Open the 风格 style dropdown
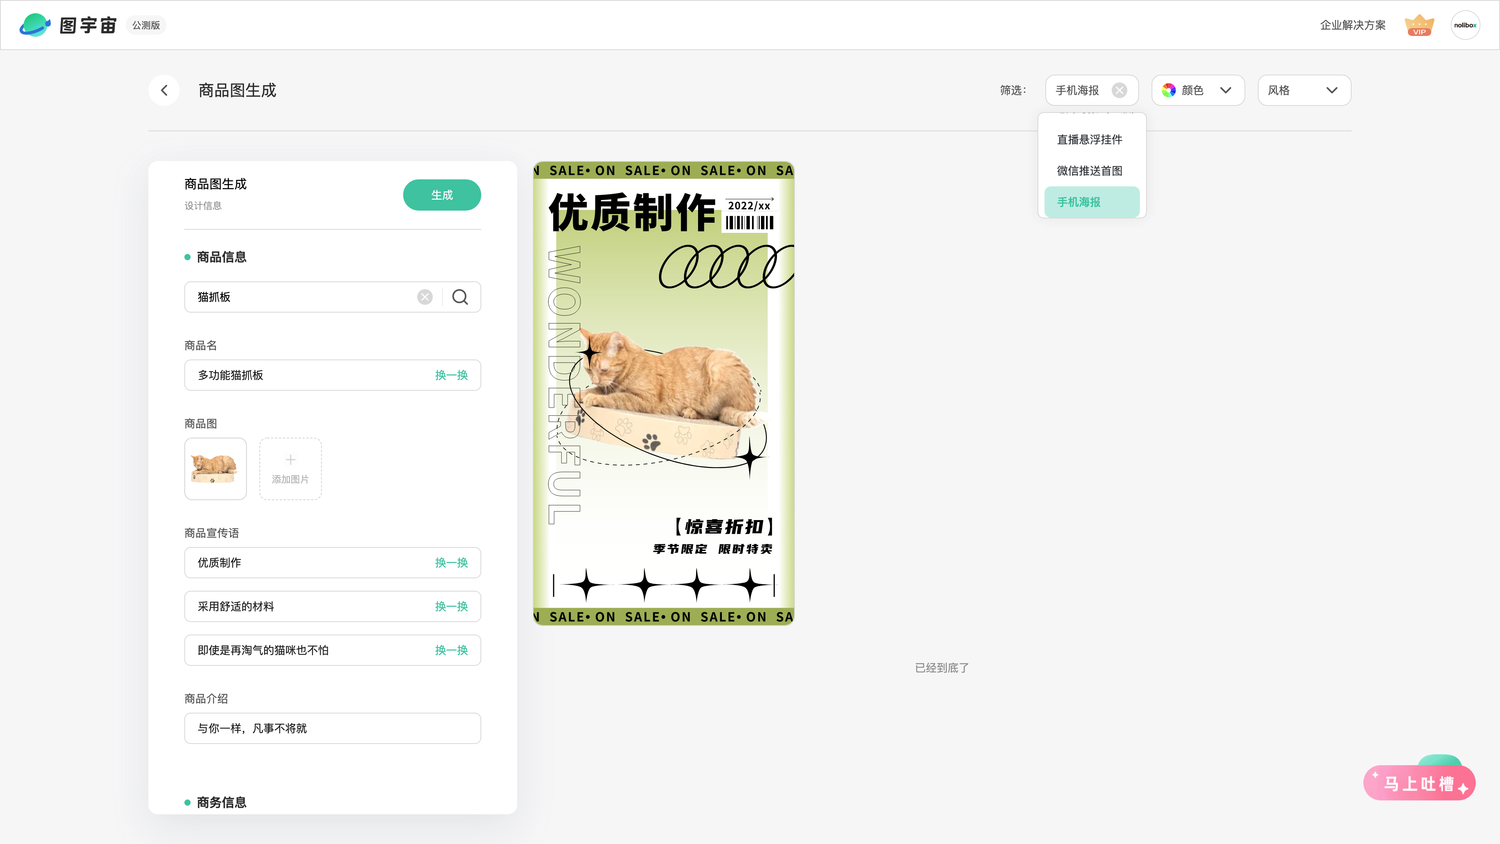The width and height of the screenshot is (1500, 844). point(1304,90)
